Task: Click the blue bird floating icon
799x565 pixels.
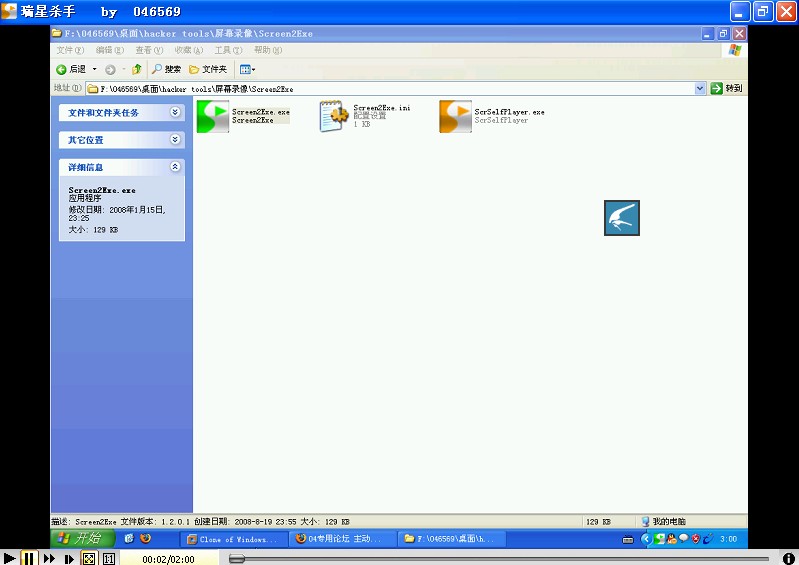Action: (x=622, y=218)
